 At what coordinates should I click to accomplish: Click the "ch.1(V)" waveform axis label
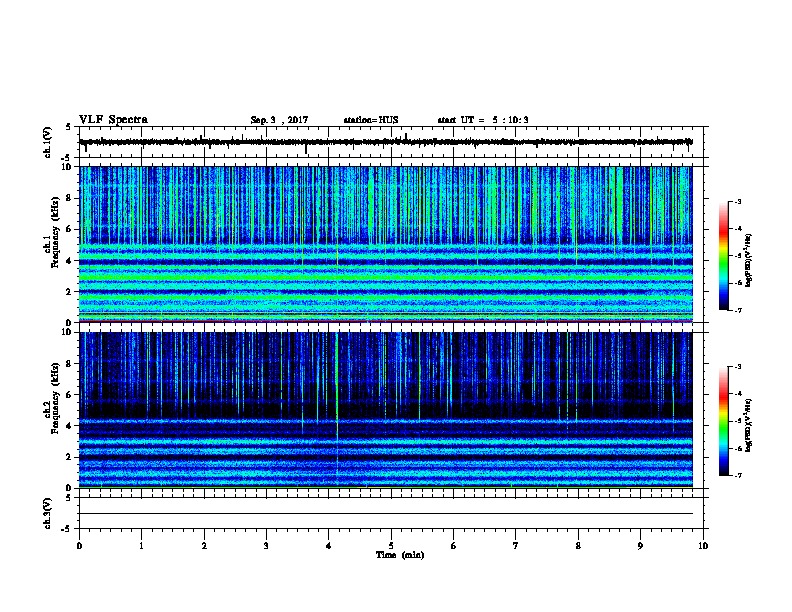(x=47, y=142)
